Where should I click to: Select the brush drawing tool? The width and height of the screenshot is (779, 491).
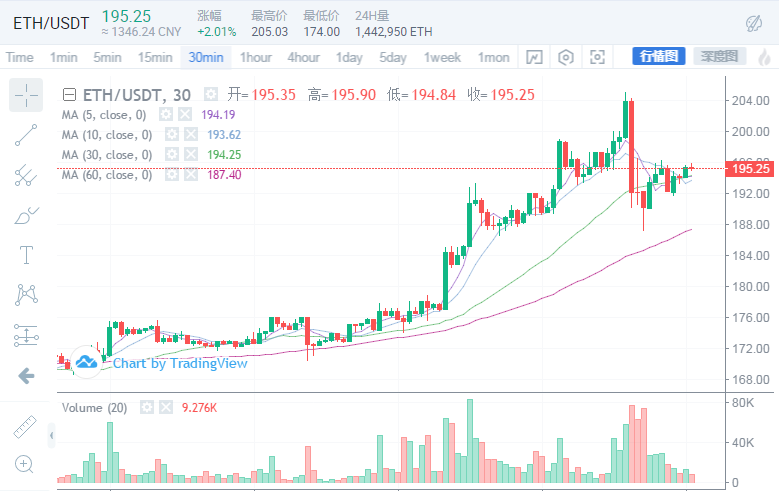click(x=26, y=215)
